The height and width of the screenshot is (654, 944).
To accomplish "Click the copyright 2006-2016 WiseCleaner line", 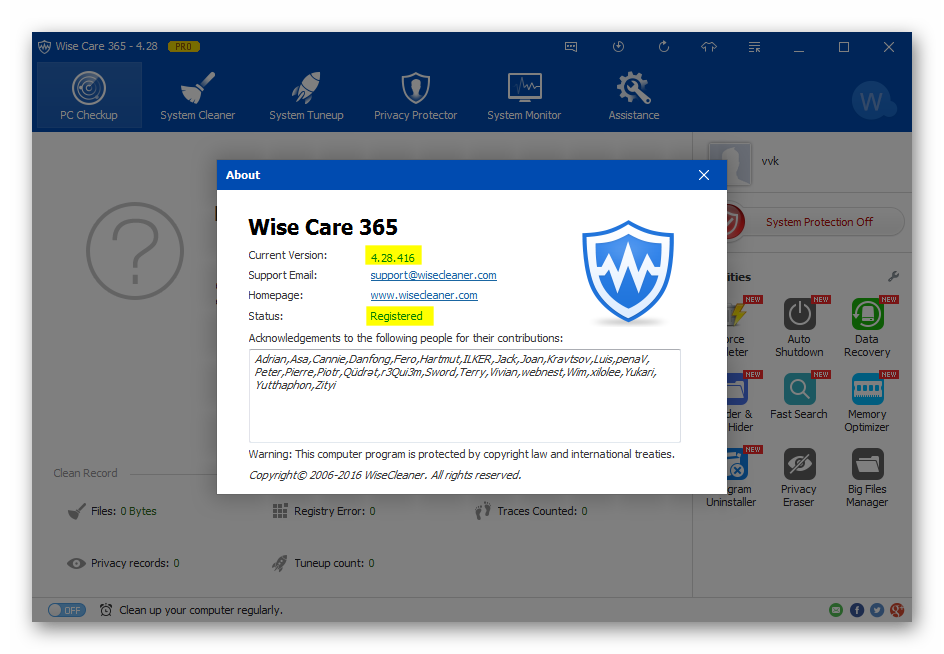I will 385,475.
